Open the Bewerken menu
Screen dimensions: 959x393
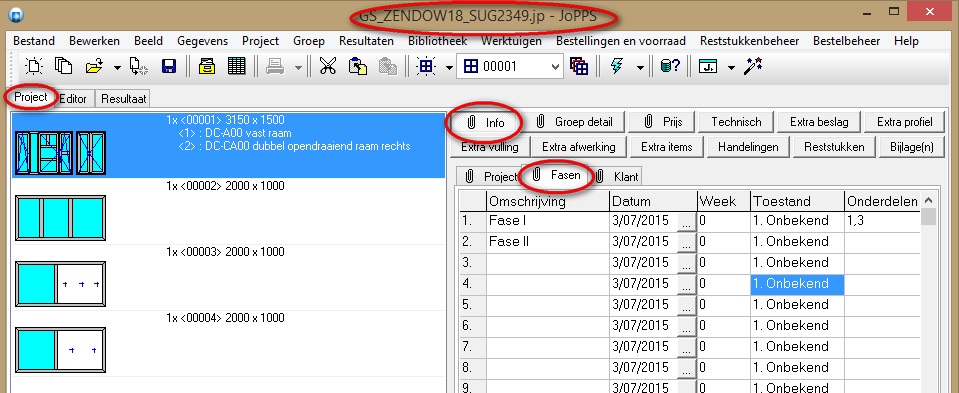[94, 41]
